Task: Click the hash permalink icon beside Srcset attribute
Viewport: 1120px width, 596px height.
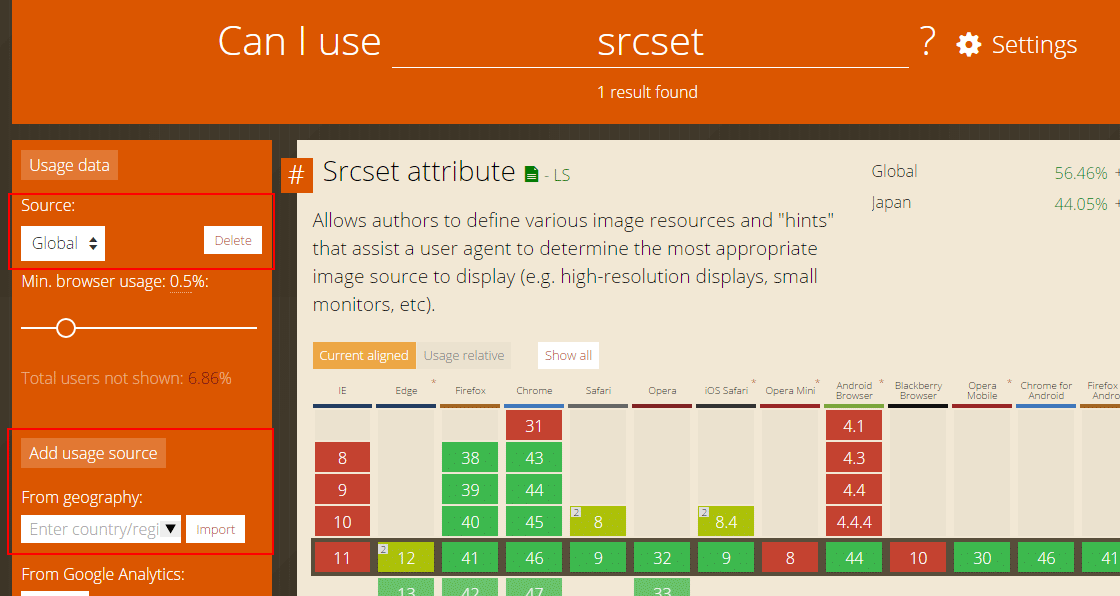Action: (296, 175)
